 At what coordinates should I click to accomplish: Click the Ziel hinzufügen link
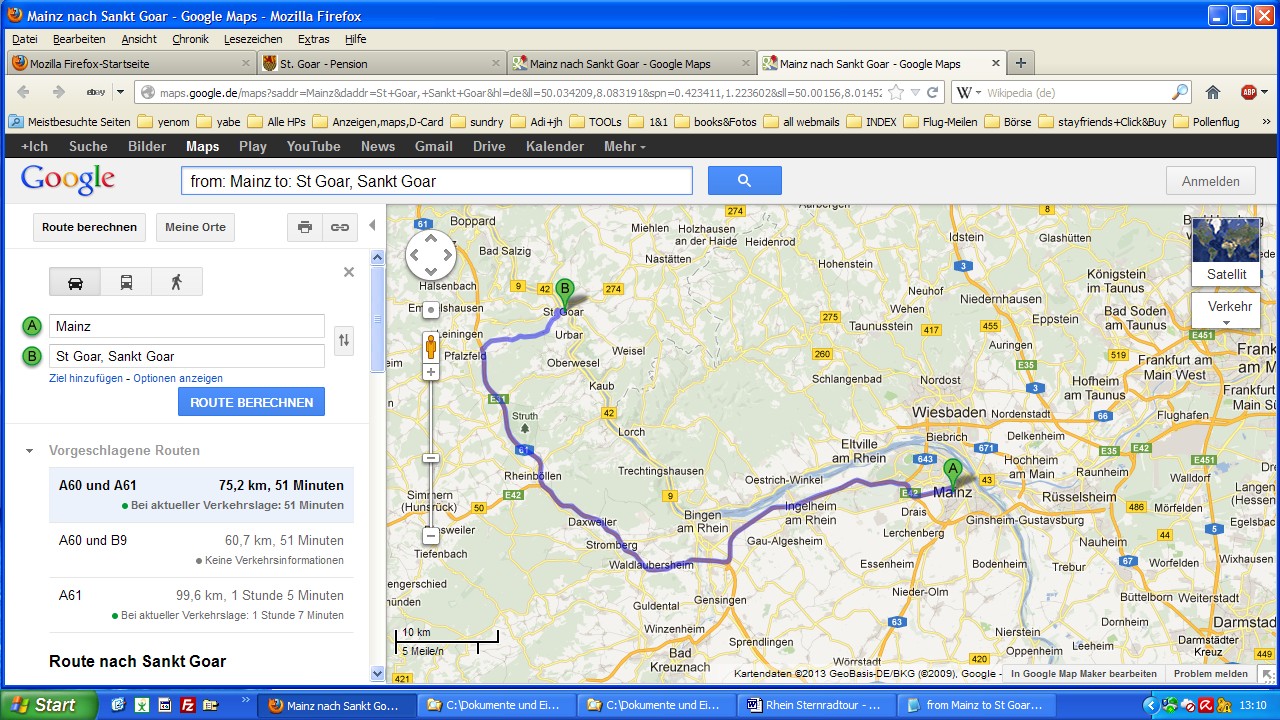(x=86, y=378)
